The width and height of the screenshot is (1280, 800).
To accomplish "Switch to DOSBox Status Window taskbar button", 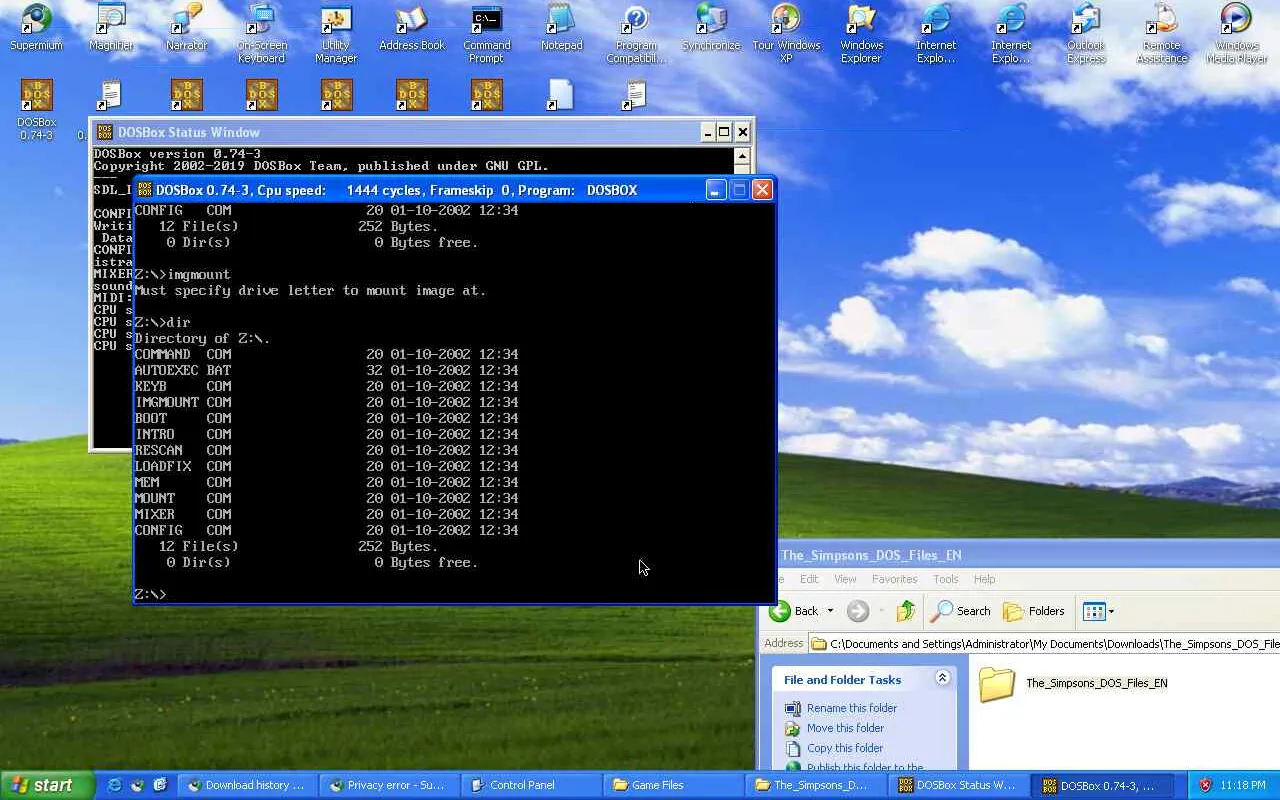I will (958, 785).
